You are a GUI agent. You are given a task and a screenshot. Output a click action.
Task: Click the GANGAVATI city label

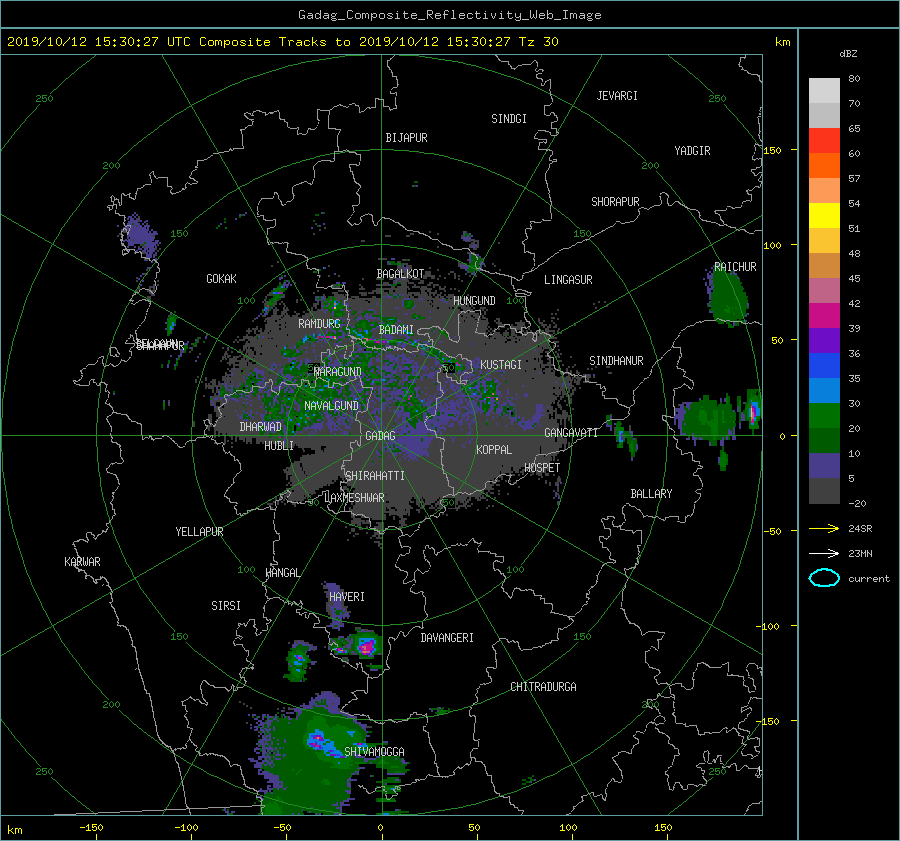coord(571,432)
